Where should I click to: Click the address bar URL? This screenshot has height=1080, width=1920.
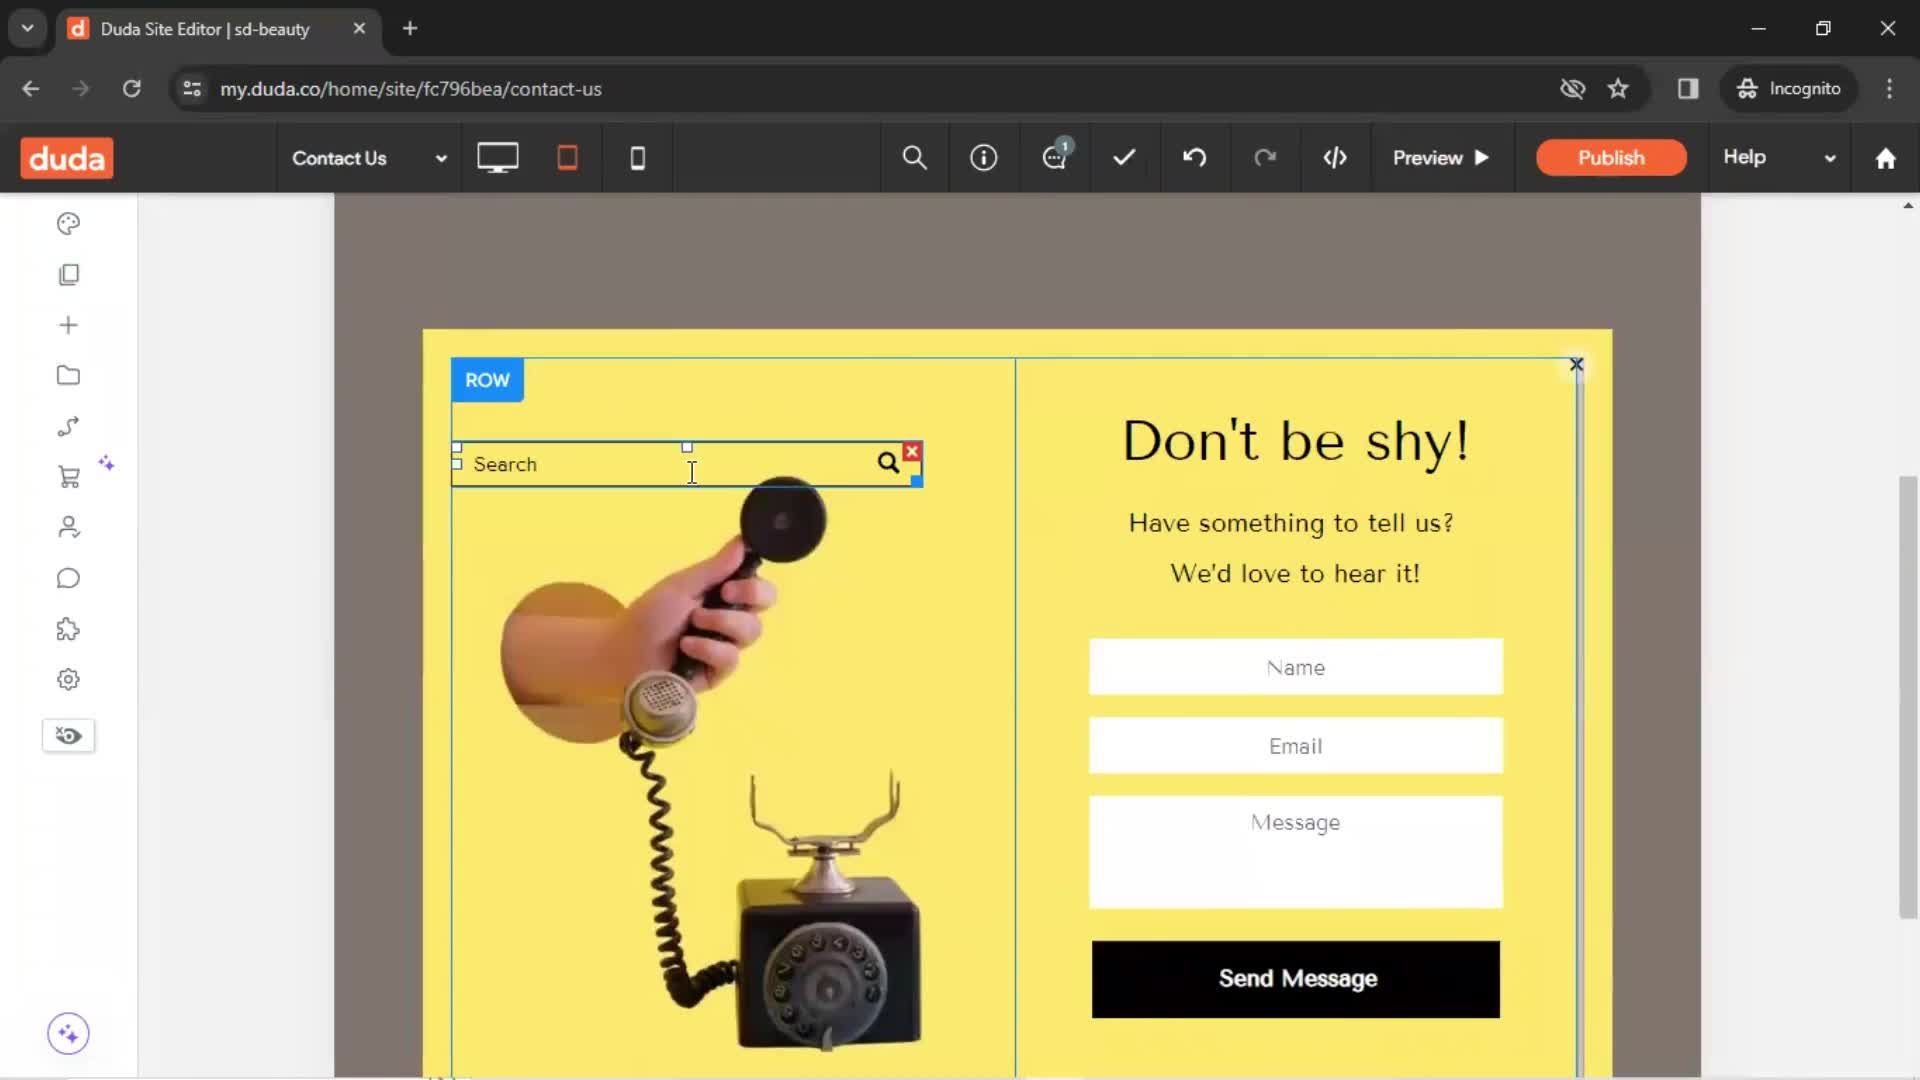coord(411,89)
